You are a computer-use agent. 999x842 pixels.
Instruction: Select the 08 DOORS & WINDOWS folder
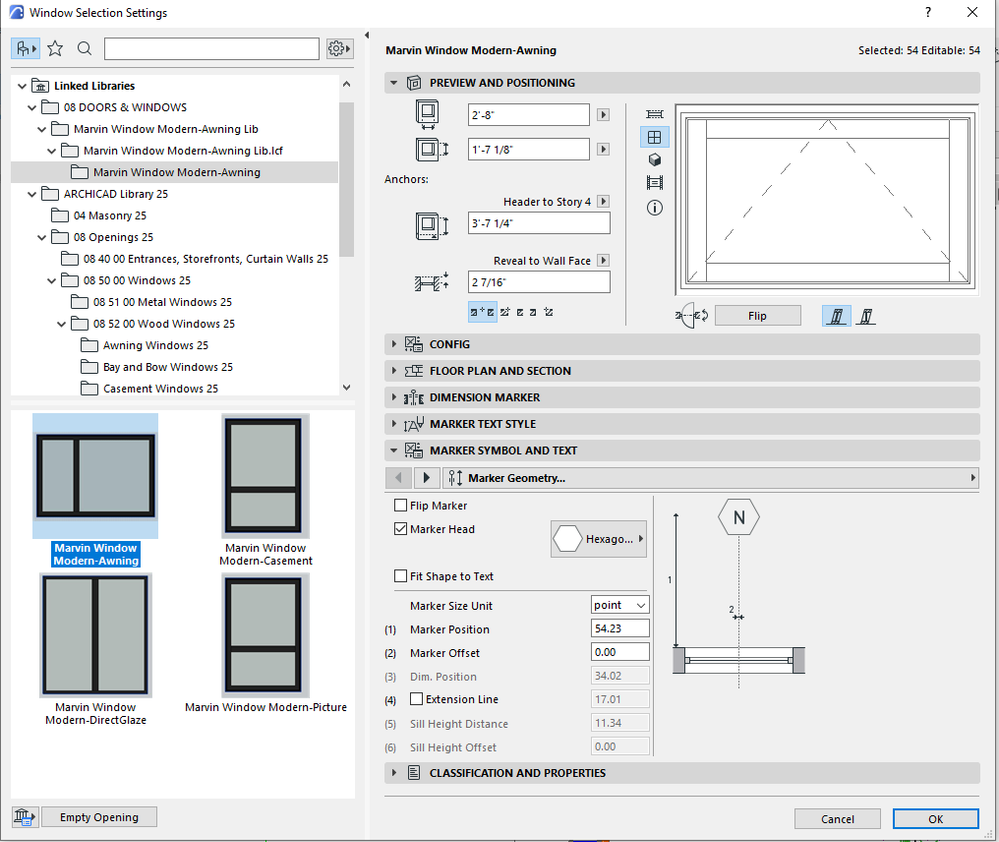point(125,107)
